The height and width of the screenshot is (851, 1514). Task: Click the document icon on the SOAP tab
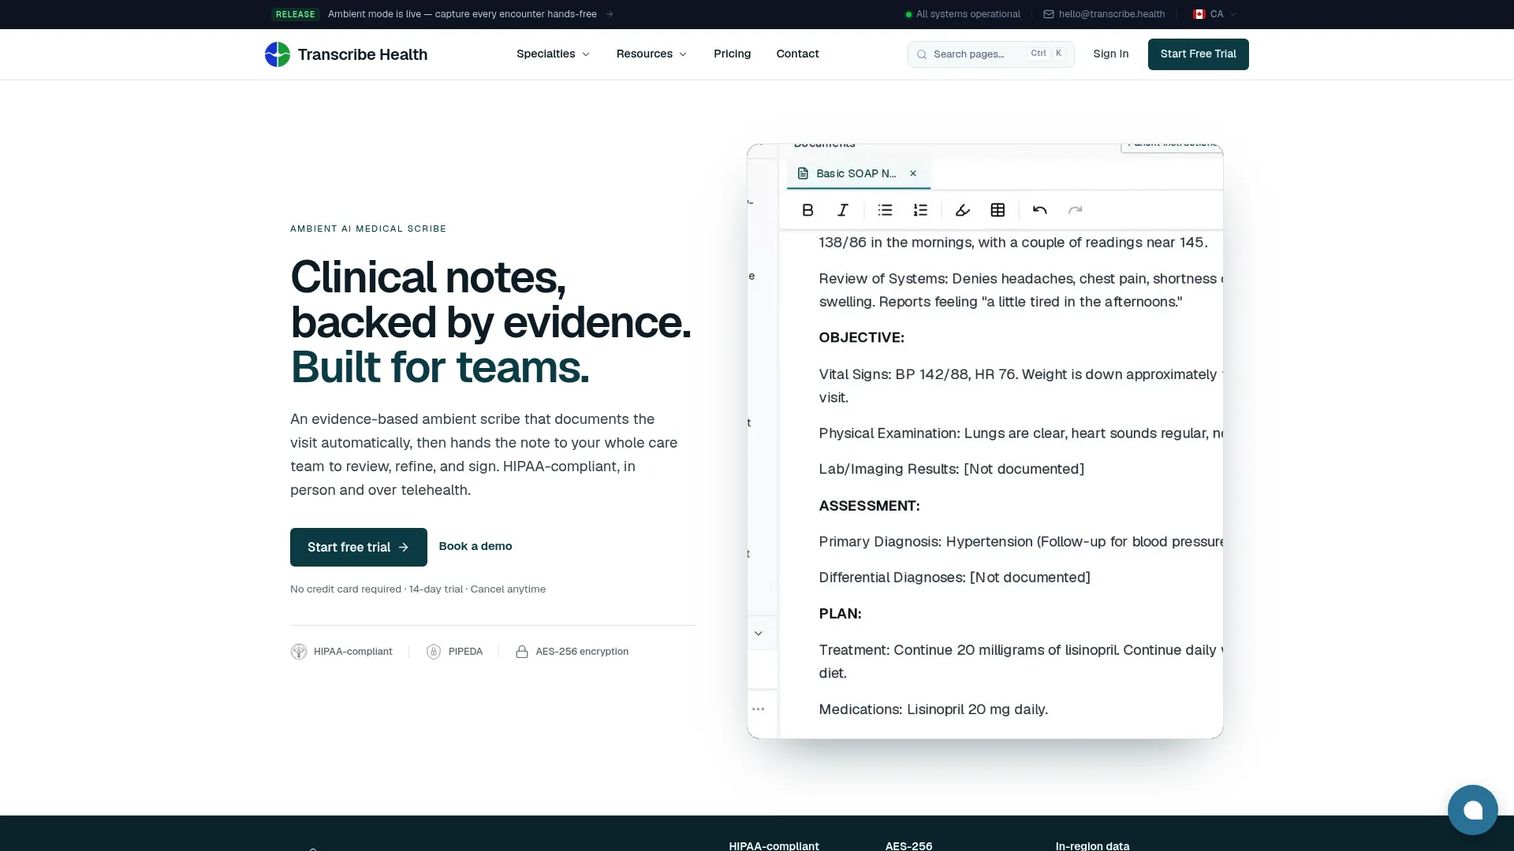[x=803, y=173]
